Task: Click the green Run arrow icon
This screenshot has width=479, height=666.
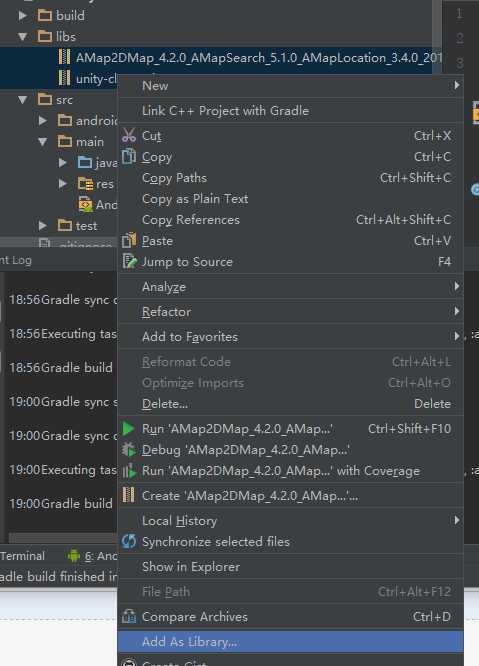Action: click(x=128, y=428)
